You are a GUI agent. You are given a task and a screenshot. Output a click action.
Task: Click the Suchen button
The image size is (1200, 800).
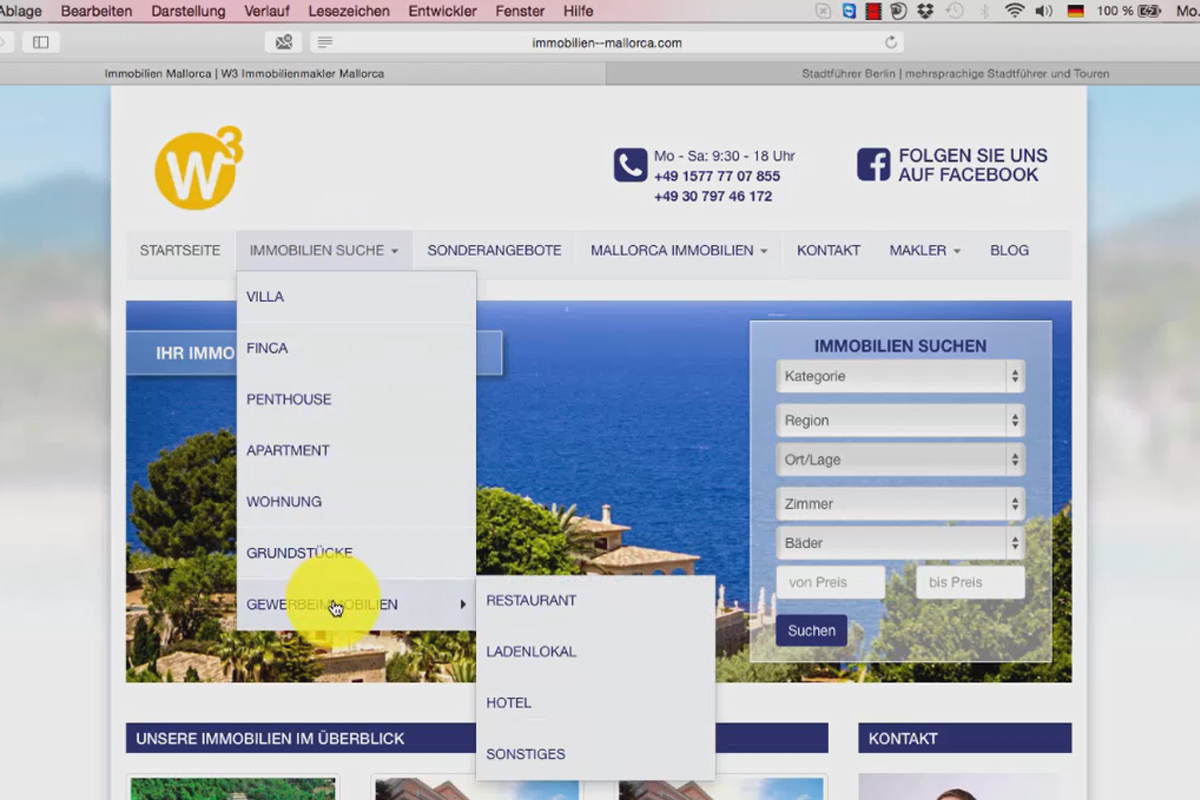click(811, 631)
